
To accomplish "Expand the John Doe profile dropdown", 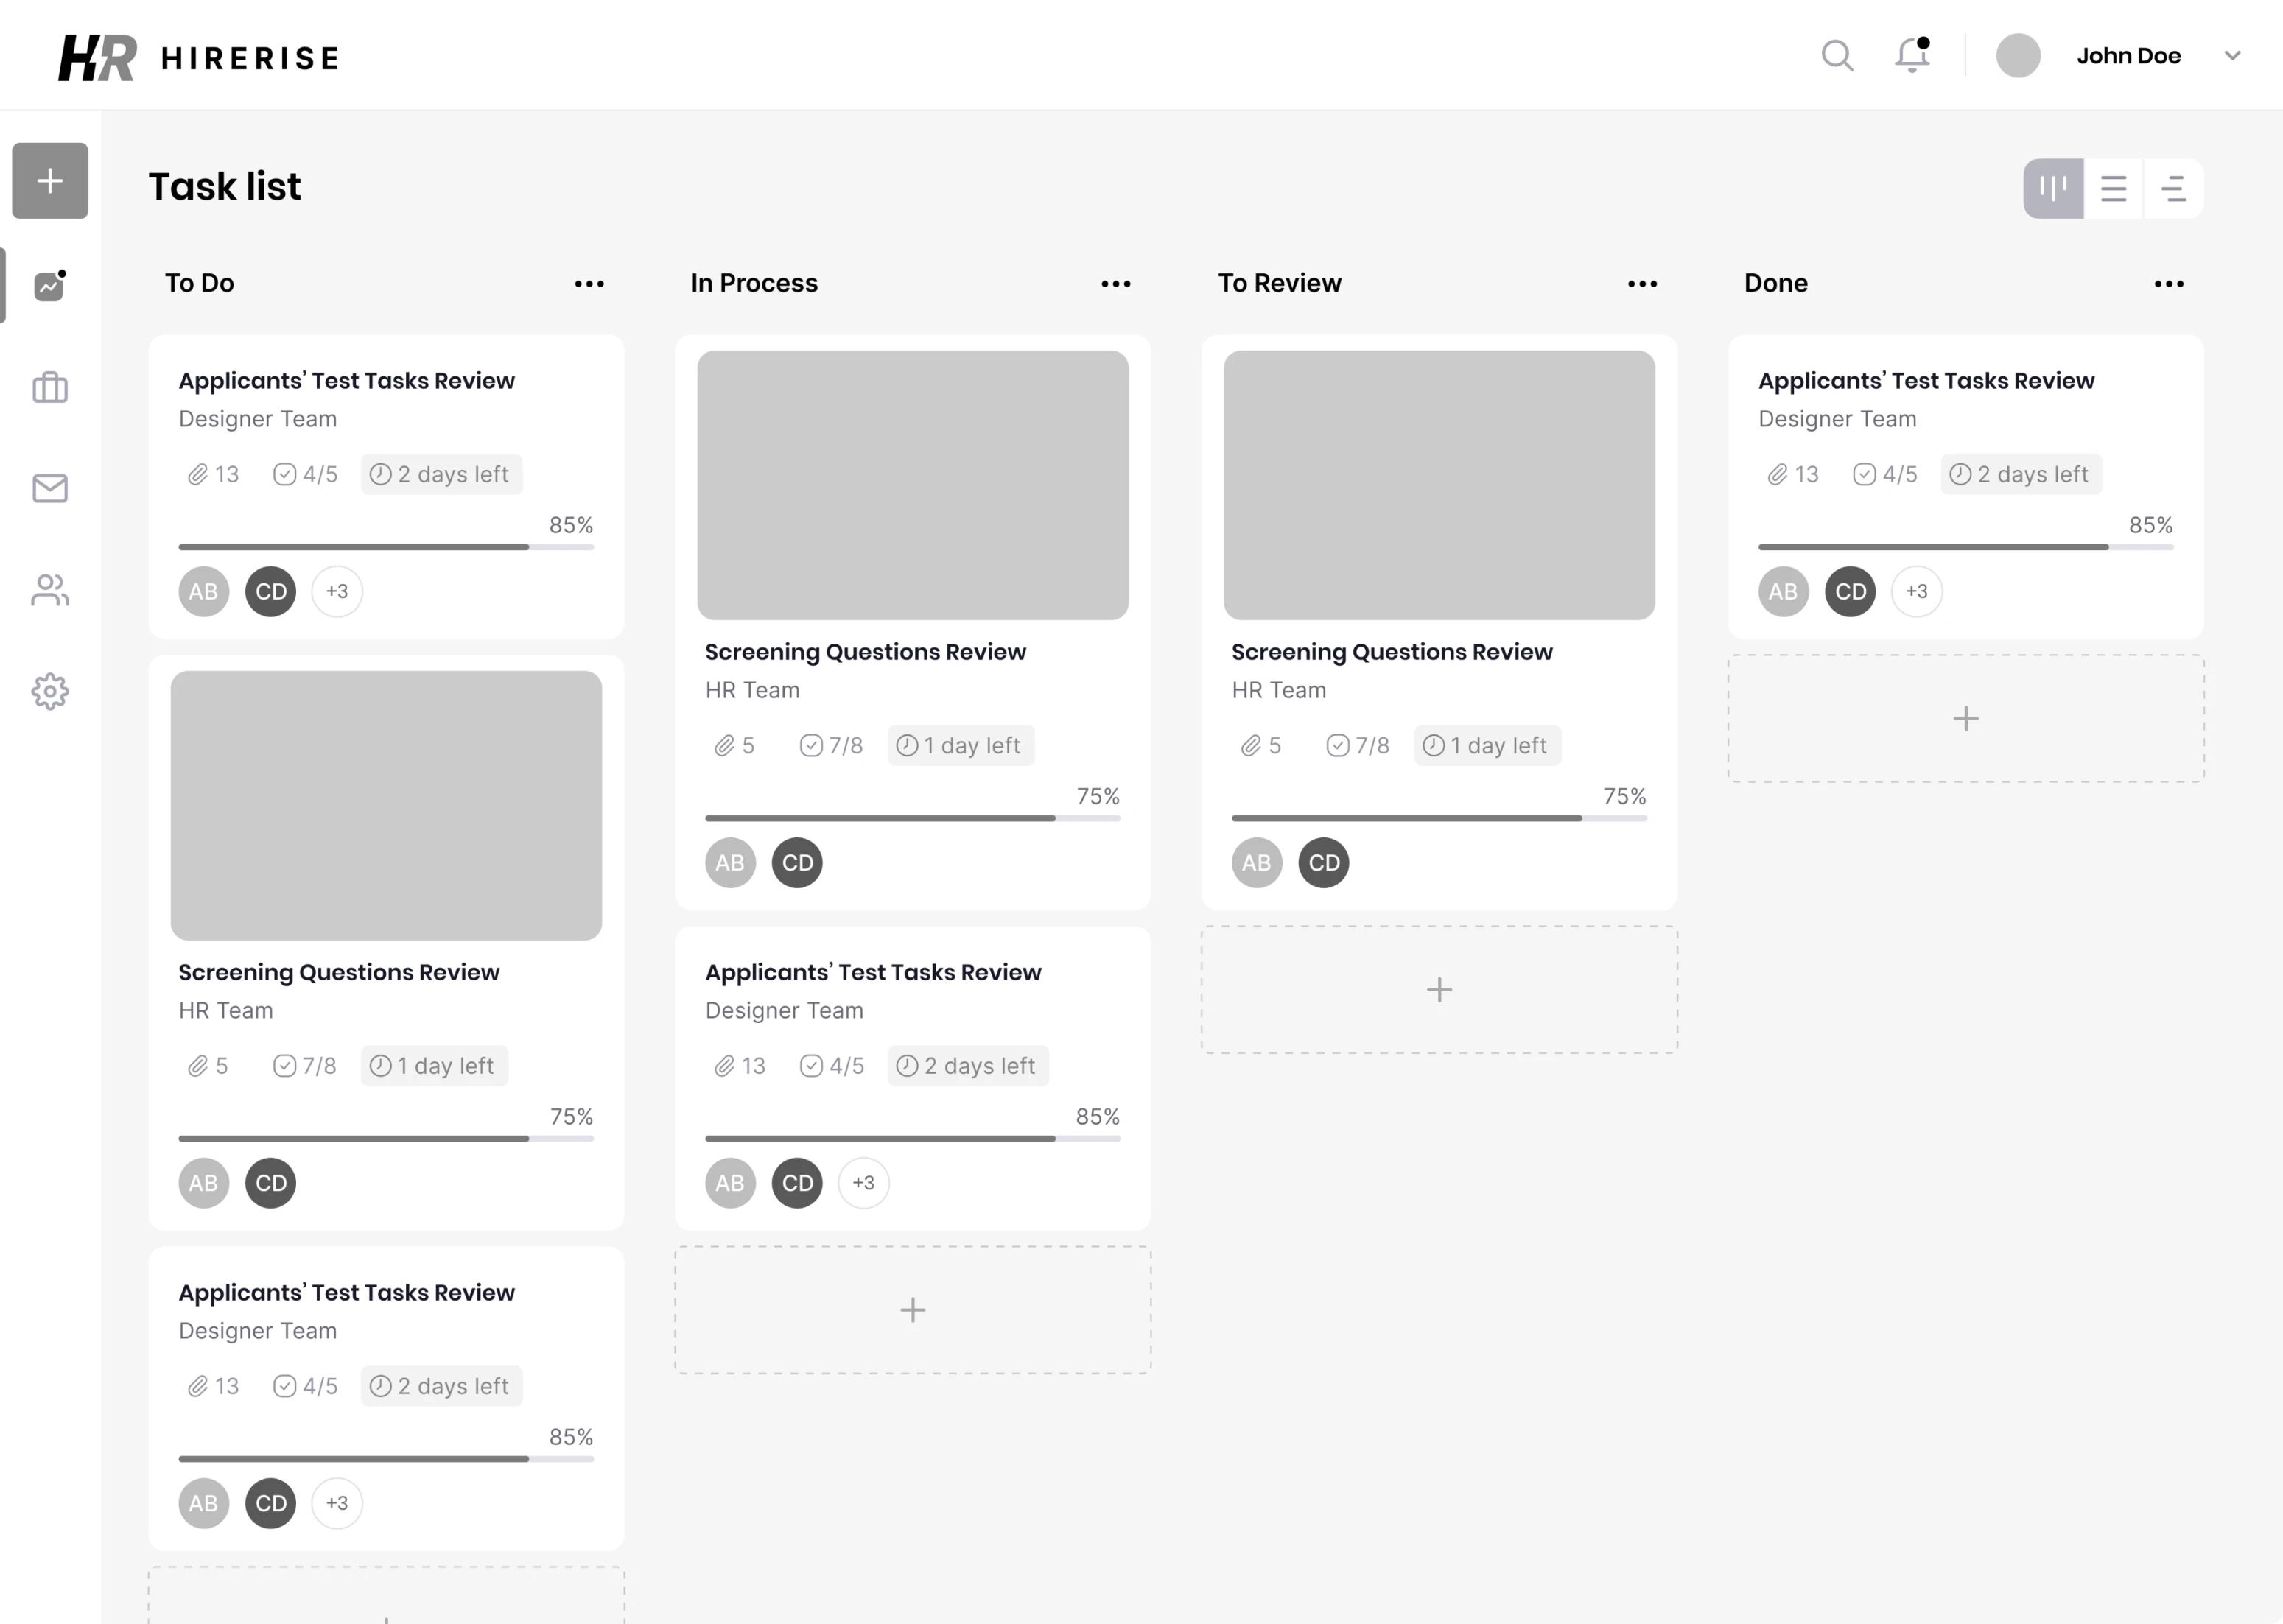I will coord(2234,56).
